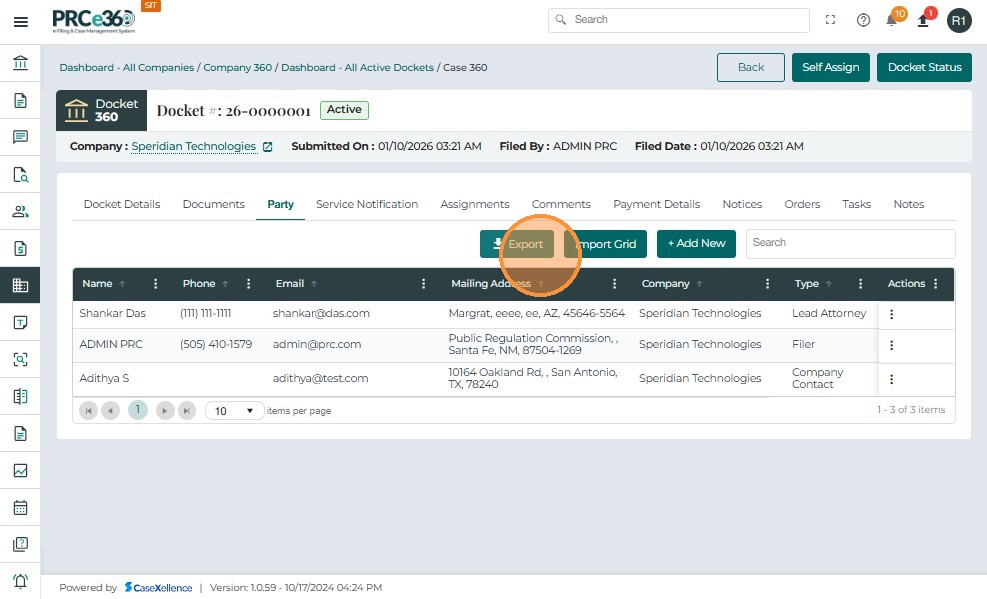Open the dollar document sidebar icon
The width and height of the screenshot is (987, 599).
(x=20, y=249)
